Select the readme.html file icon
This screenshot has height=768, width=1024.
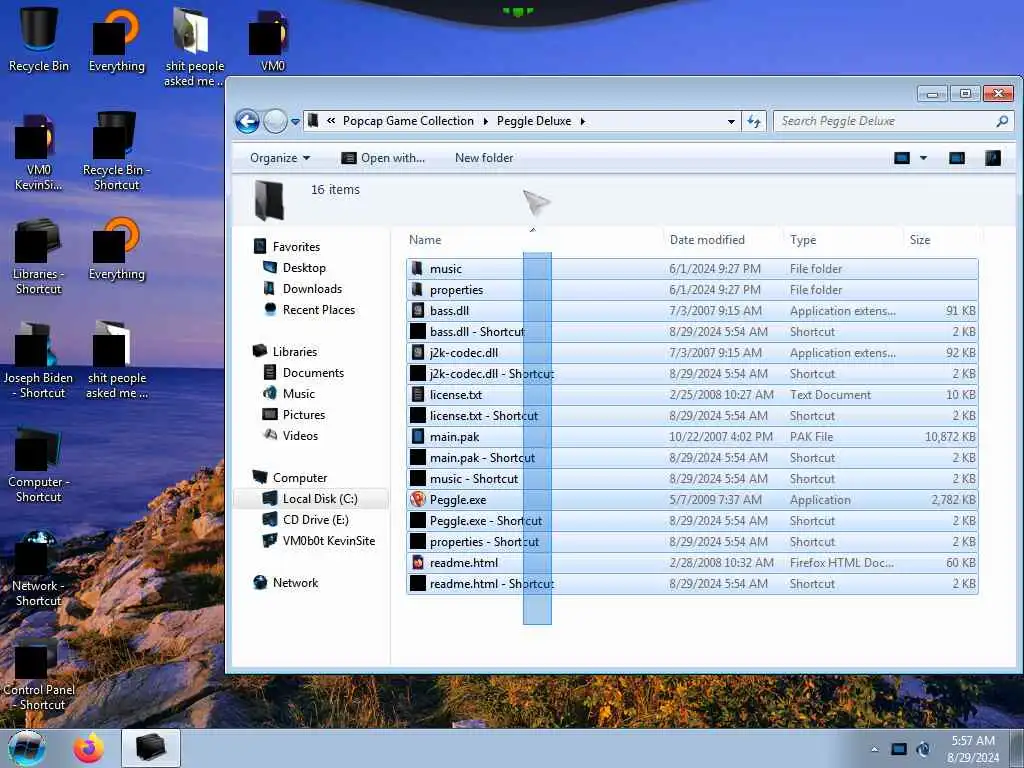[418, 562]
